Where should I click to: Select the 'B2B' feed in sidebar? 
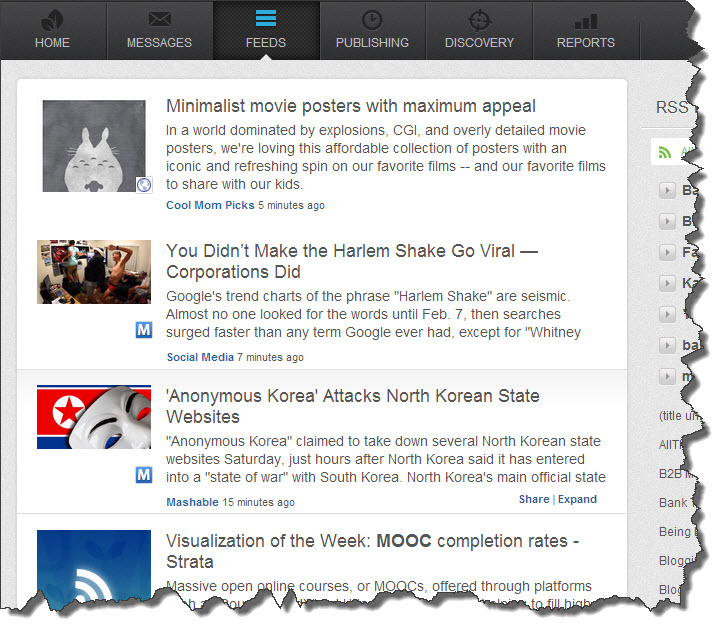(x=676, y=474)
